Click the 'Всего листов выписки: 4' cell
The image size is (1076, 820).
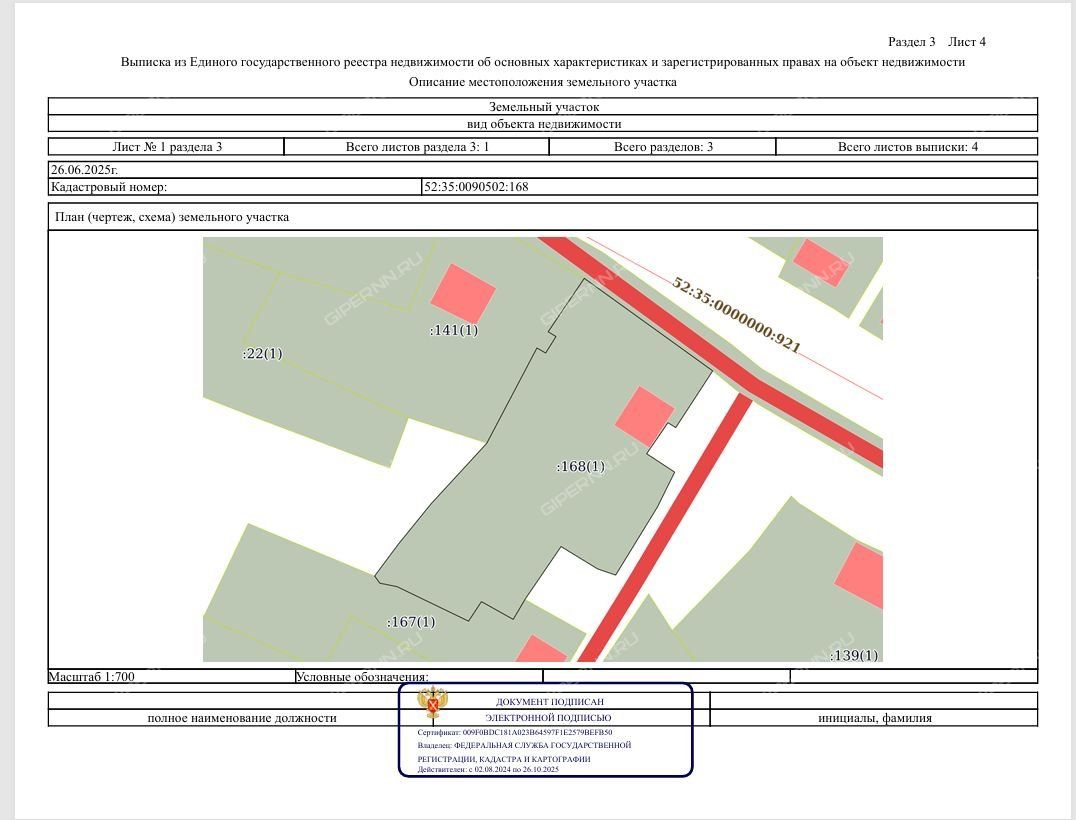tap(907, 147)
